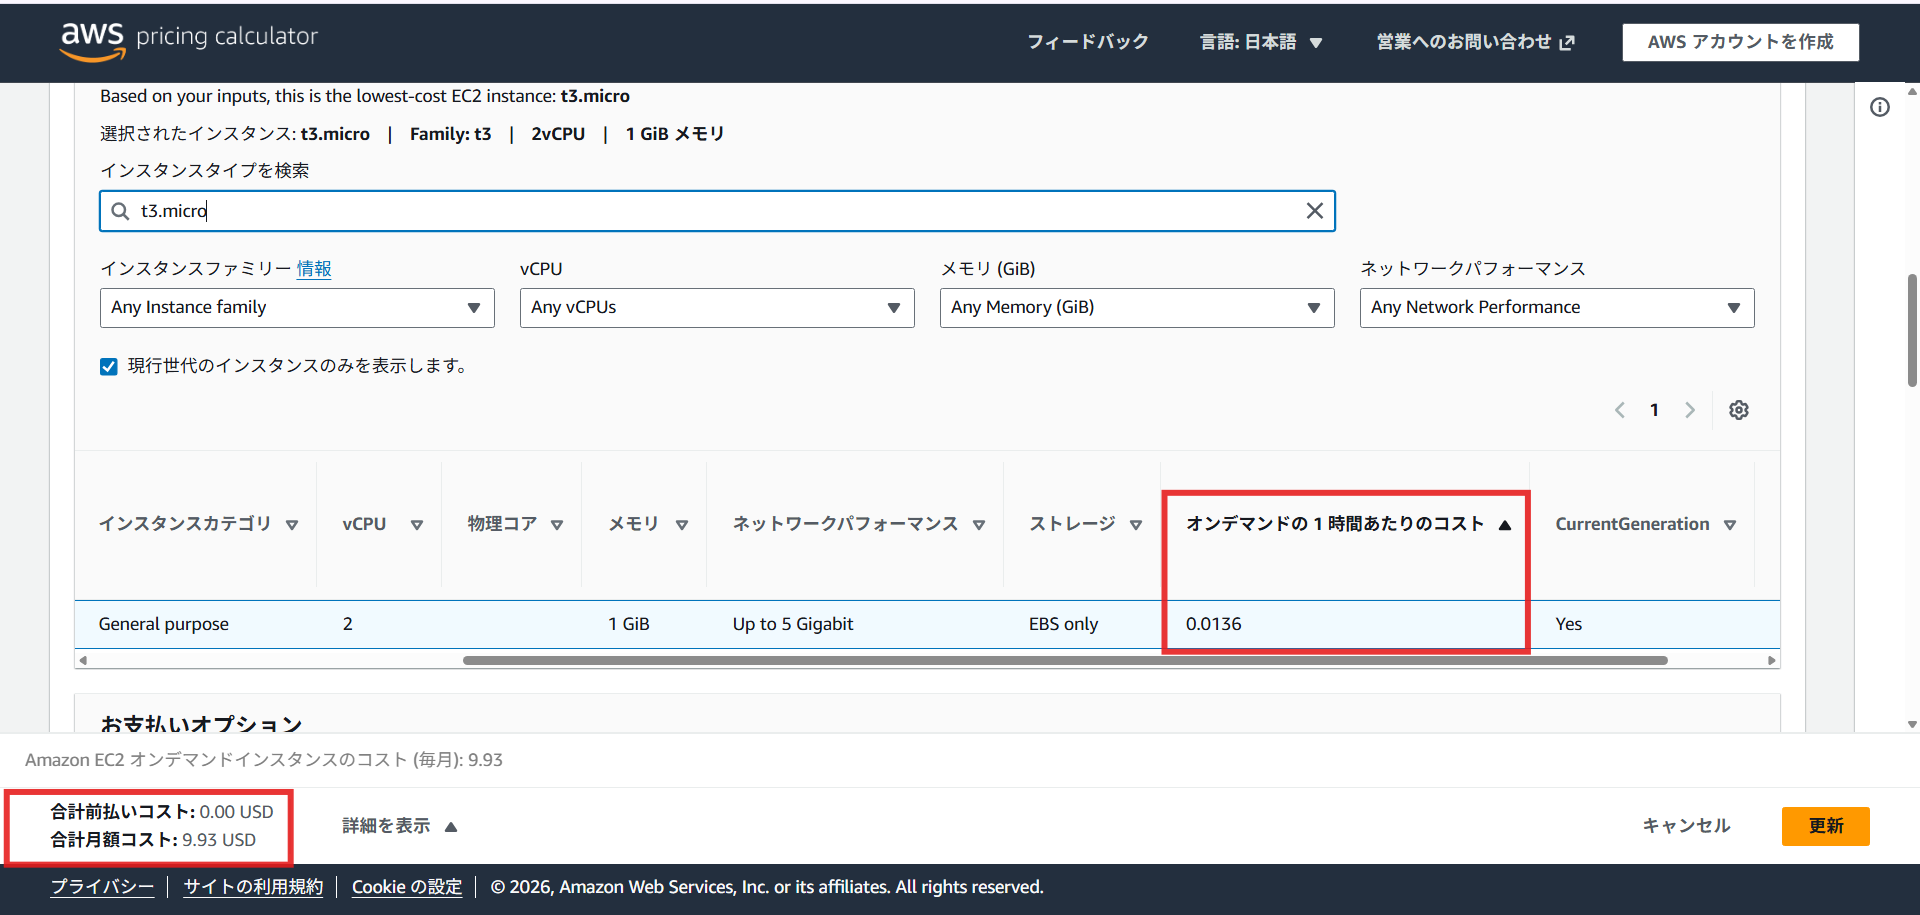Go to next page with right chevron
This screenshot has width=1920, height=915.
point(1690,409)
